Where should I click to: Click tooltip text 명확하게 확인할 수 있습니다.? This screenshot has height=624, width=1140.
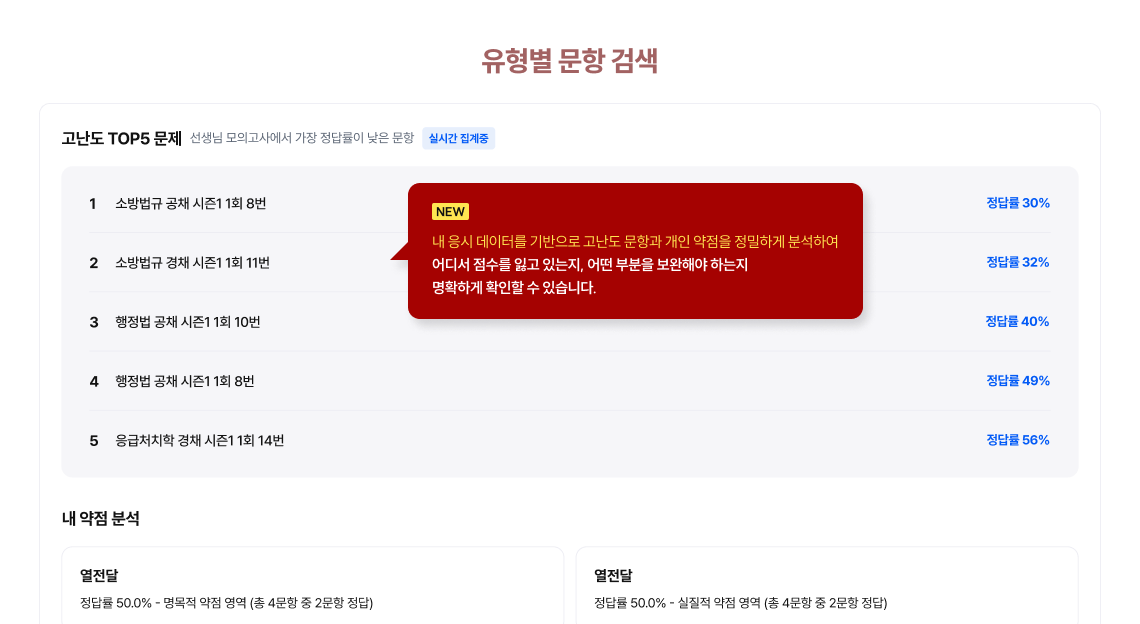514,288
